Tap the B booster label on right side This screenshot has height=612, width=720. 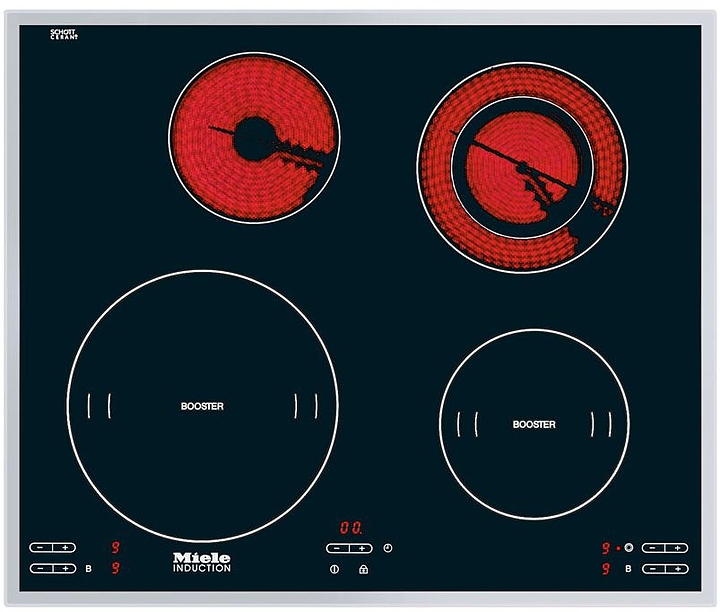coord(628,569)
